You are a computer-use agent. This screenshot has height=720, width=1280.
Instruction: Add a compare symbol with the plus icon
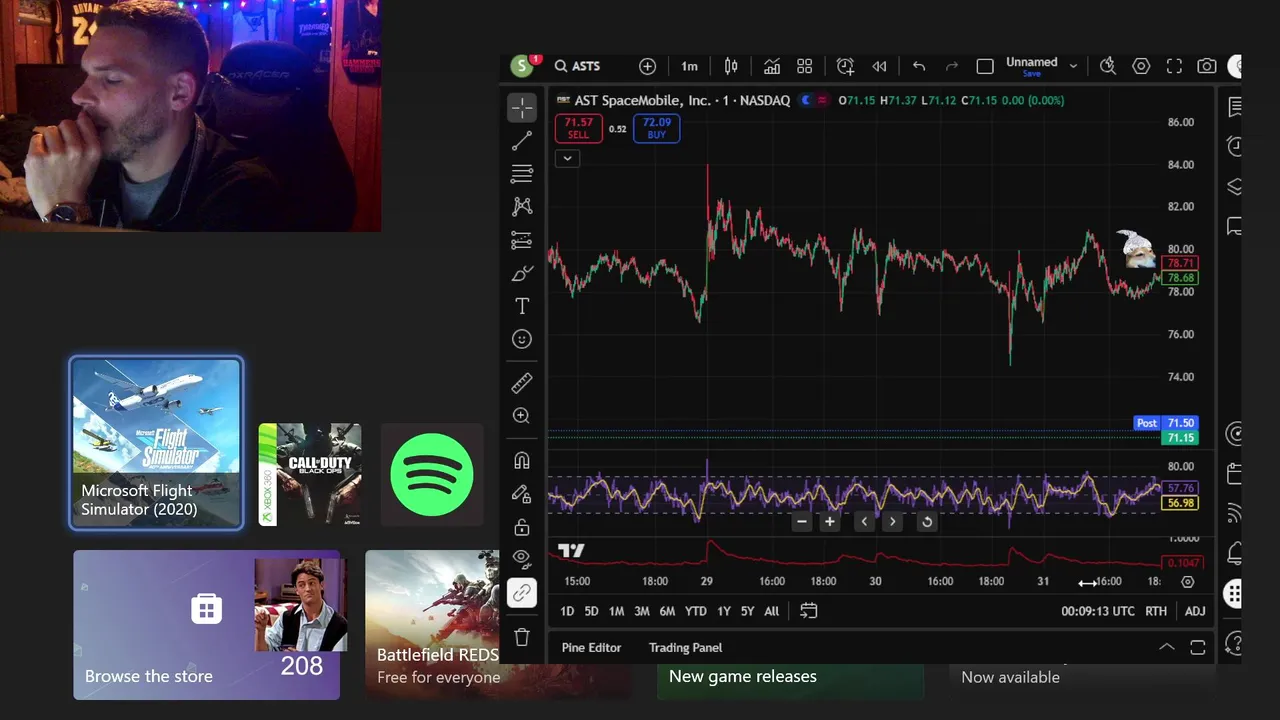coord(648,66)
